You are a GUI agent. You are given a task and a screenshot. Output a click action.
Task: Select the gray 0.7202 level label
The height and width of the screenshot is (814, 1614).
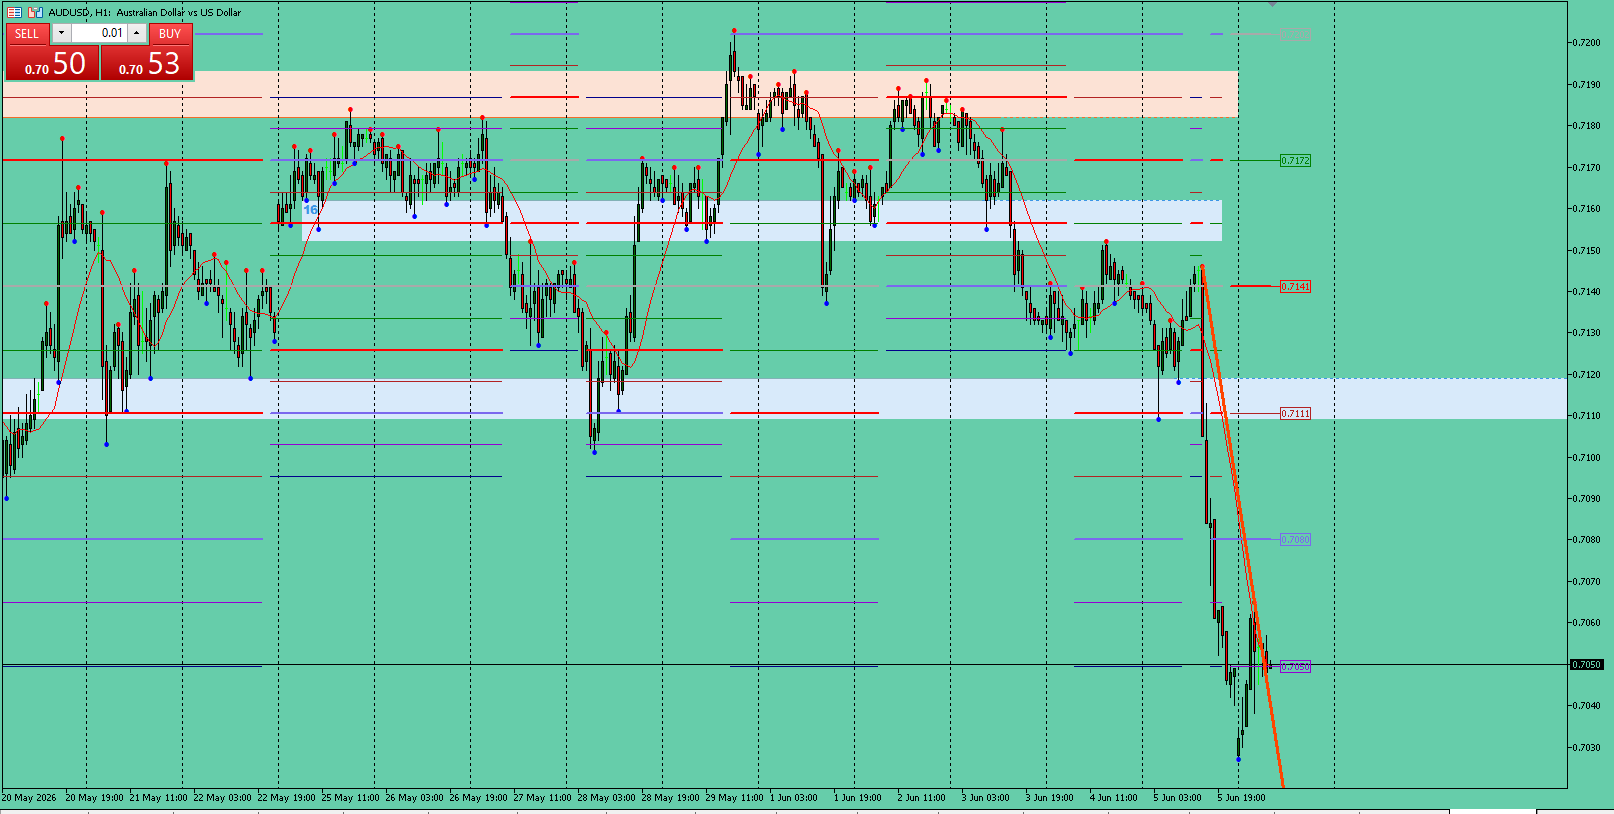pyautogui.click(x=1295, y=34)
